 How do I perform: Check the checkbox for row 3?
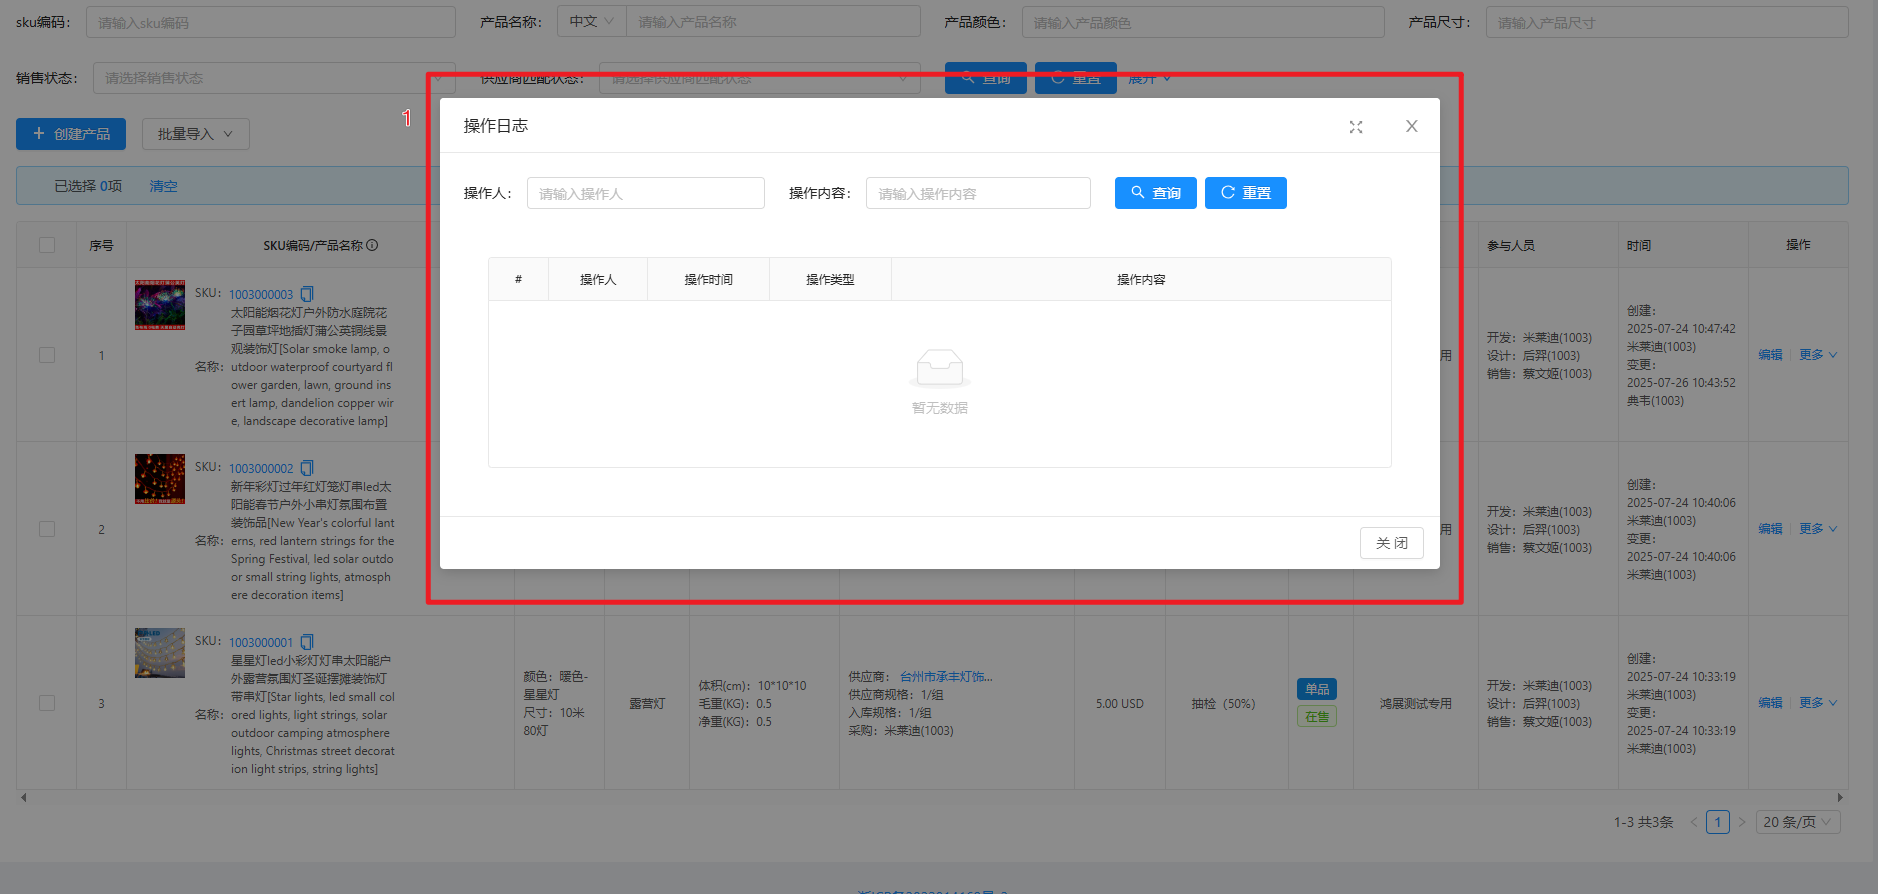[x=47, y=703]
